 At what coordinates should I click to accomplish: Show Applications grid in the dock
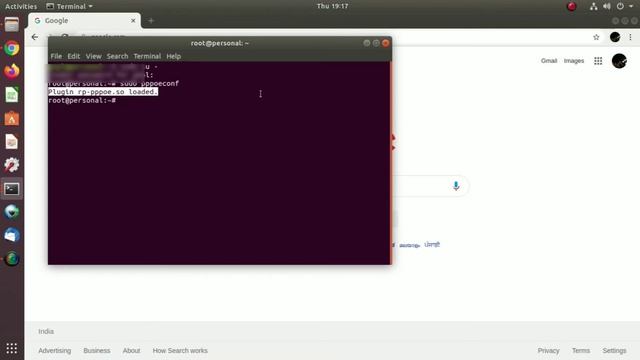(11, 348)
